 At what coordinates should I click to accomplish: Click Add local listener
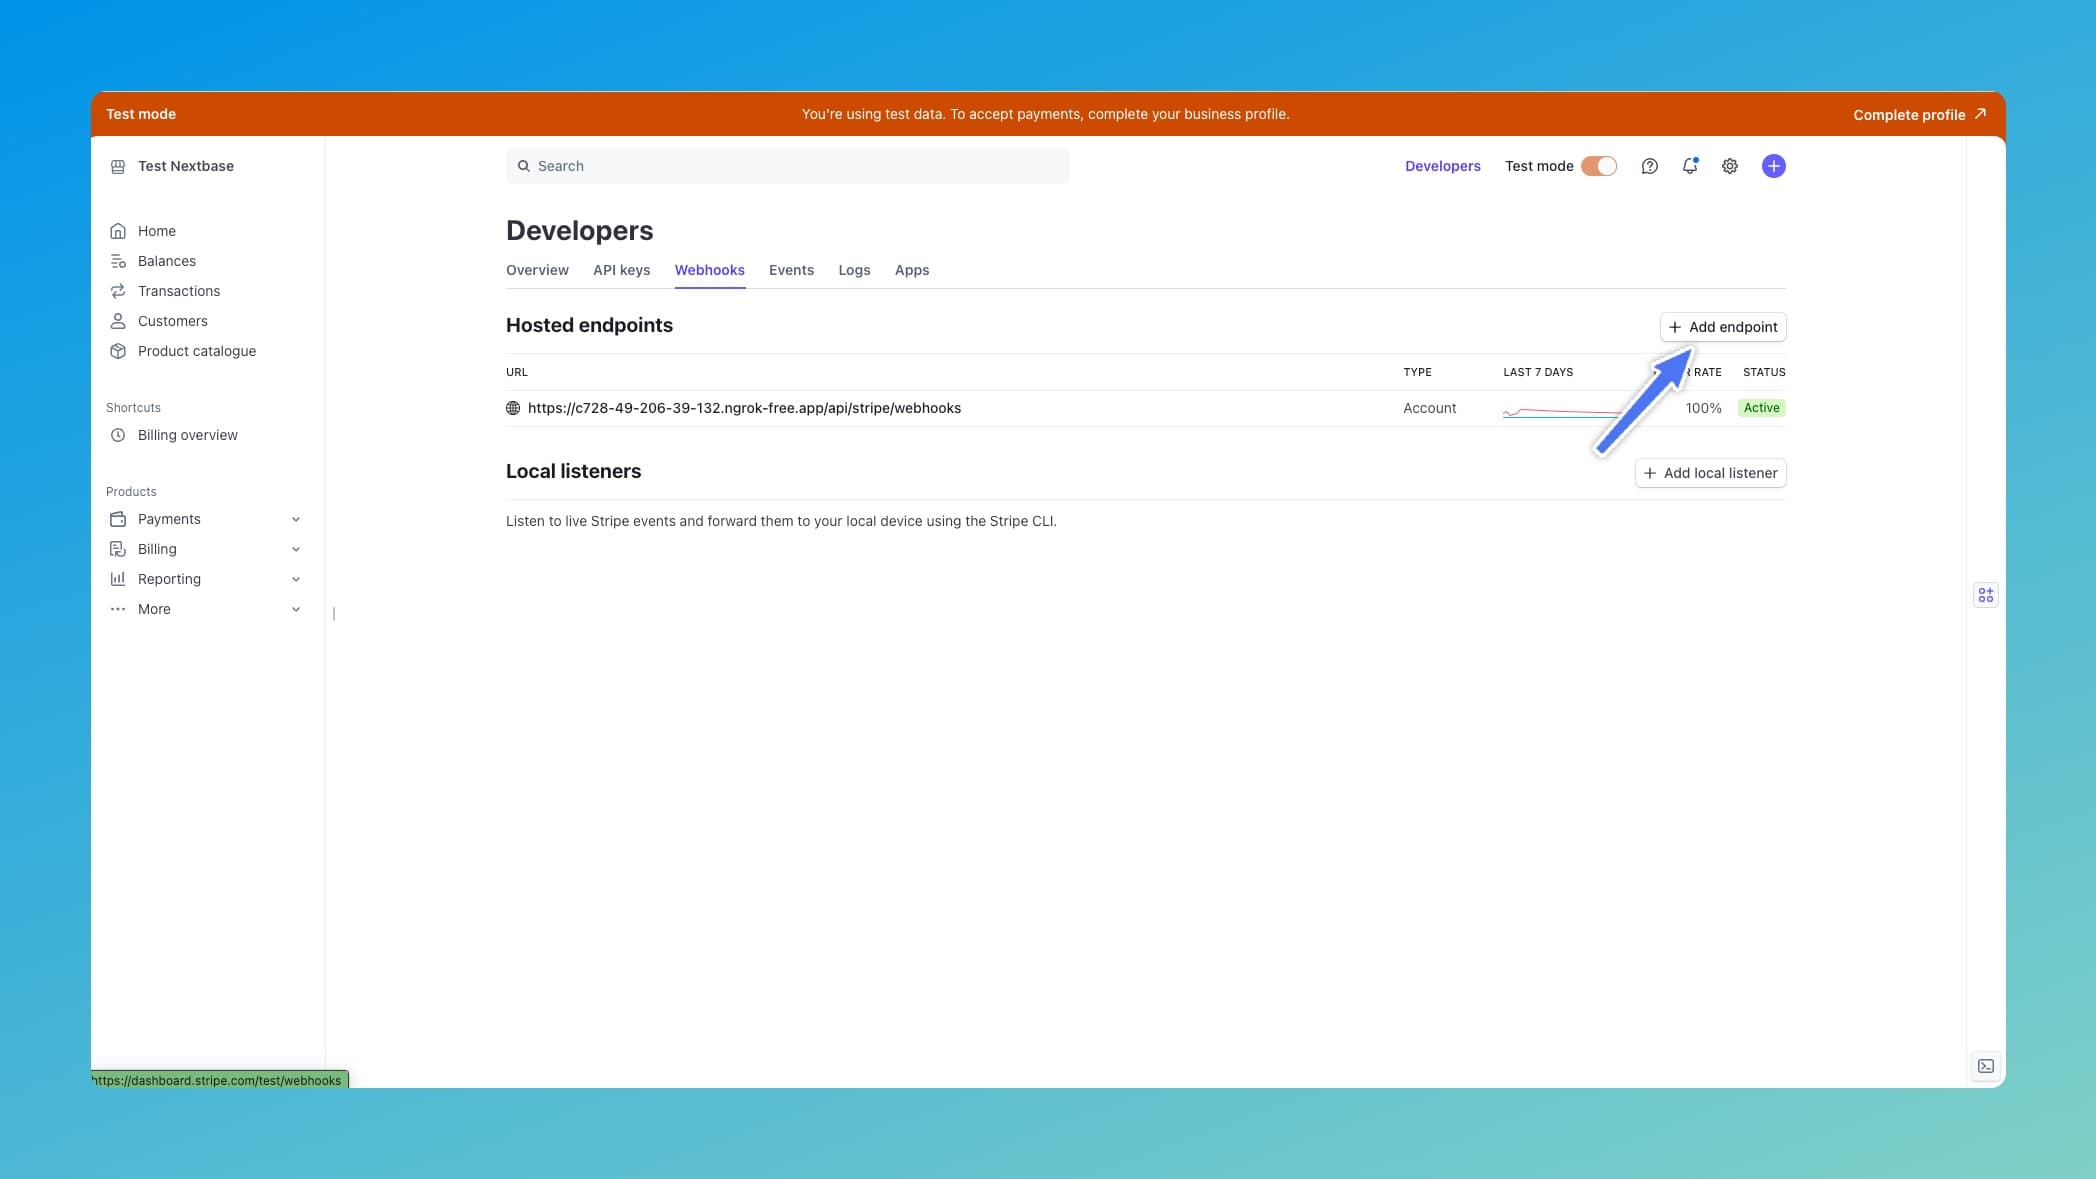(x=1710, y=472)
